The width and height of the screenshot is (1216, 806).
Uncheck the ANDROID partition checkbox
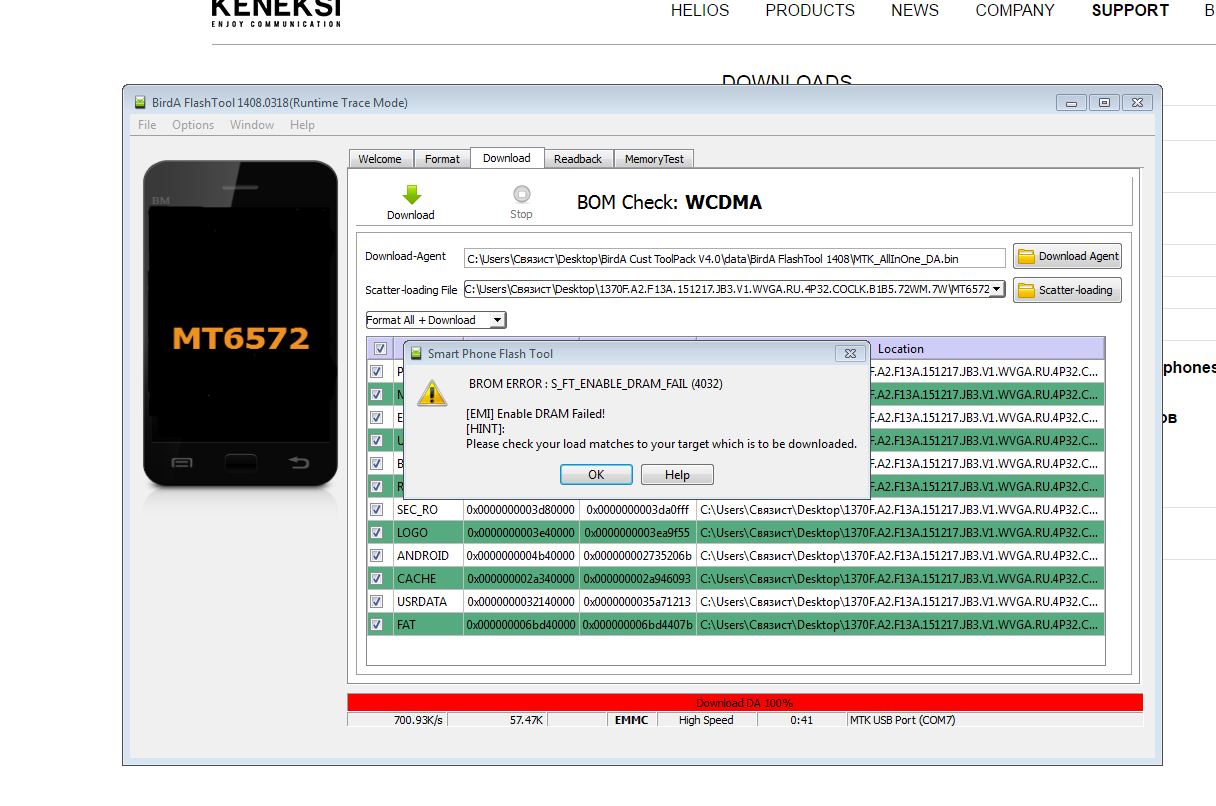377,555
